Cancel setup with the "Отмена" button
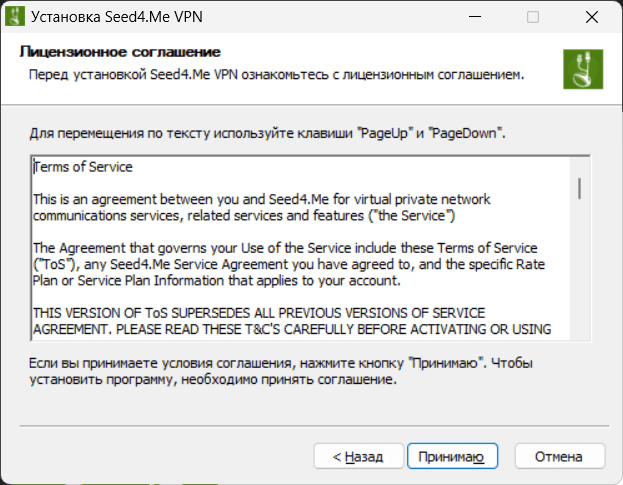The height and width of the screenshot is (485, 623). click(559, 457)
